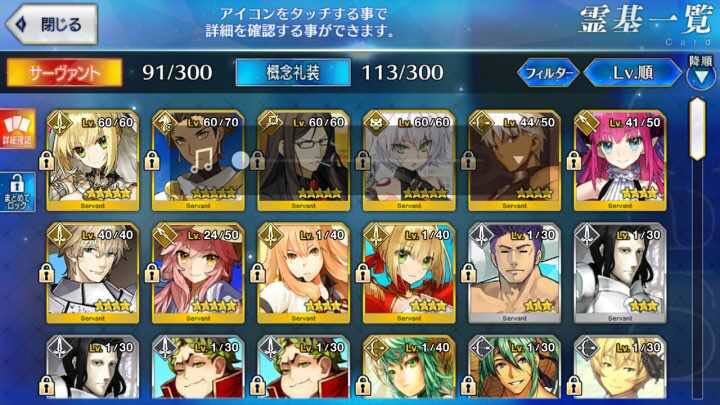This screenshot has width=720, height=405.
Task: Switch to the 概念礼装 tab
Action: [x=293, y=73]
